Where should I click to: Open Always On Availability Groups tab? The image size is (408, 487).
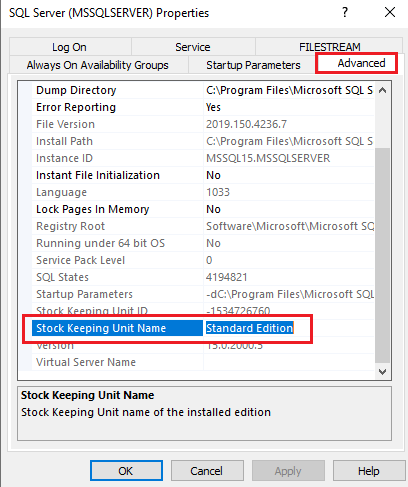click(x=98, y=65)
